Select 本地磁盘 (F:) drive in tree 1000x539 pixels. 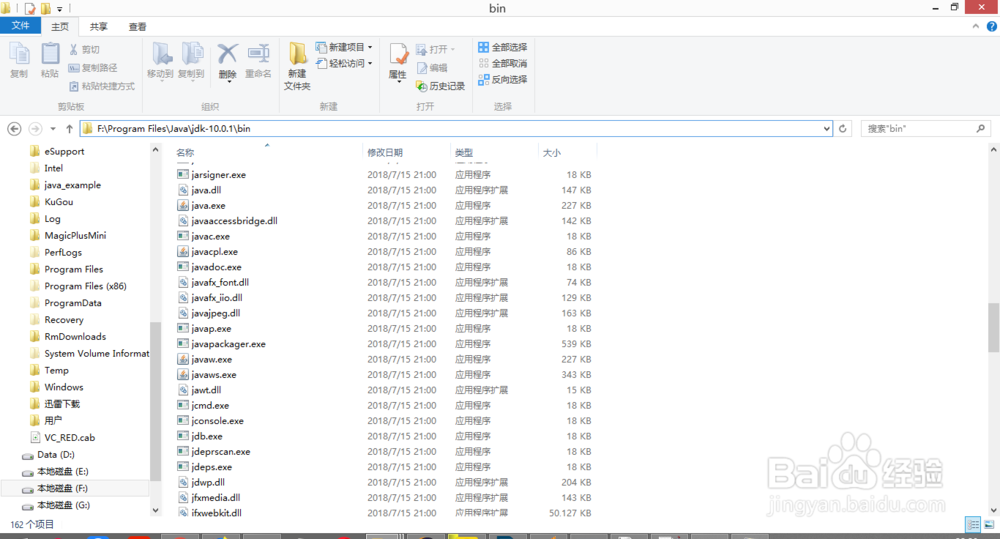pyautogui.click(x=62, y=489)
